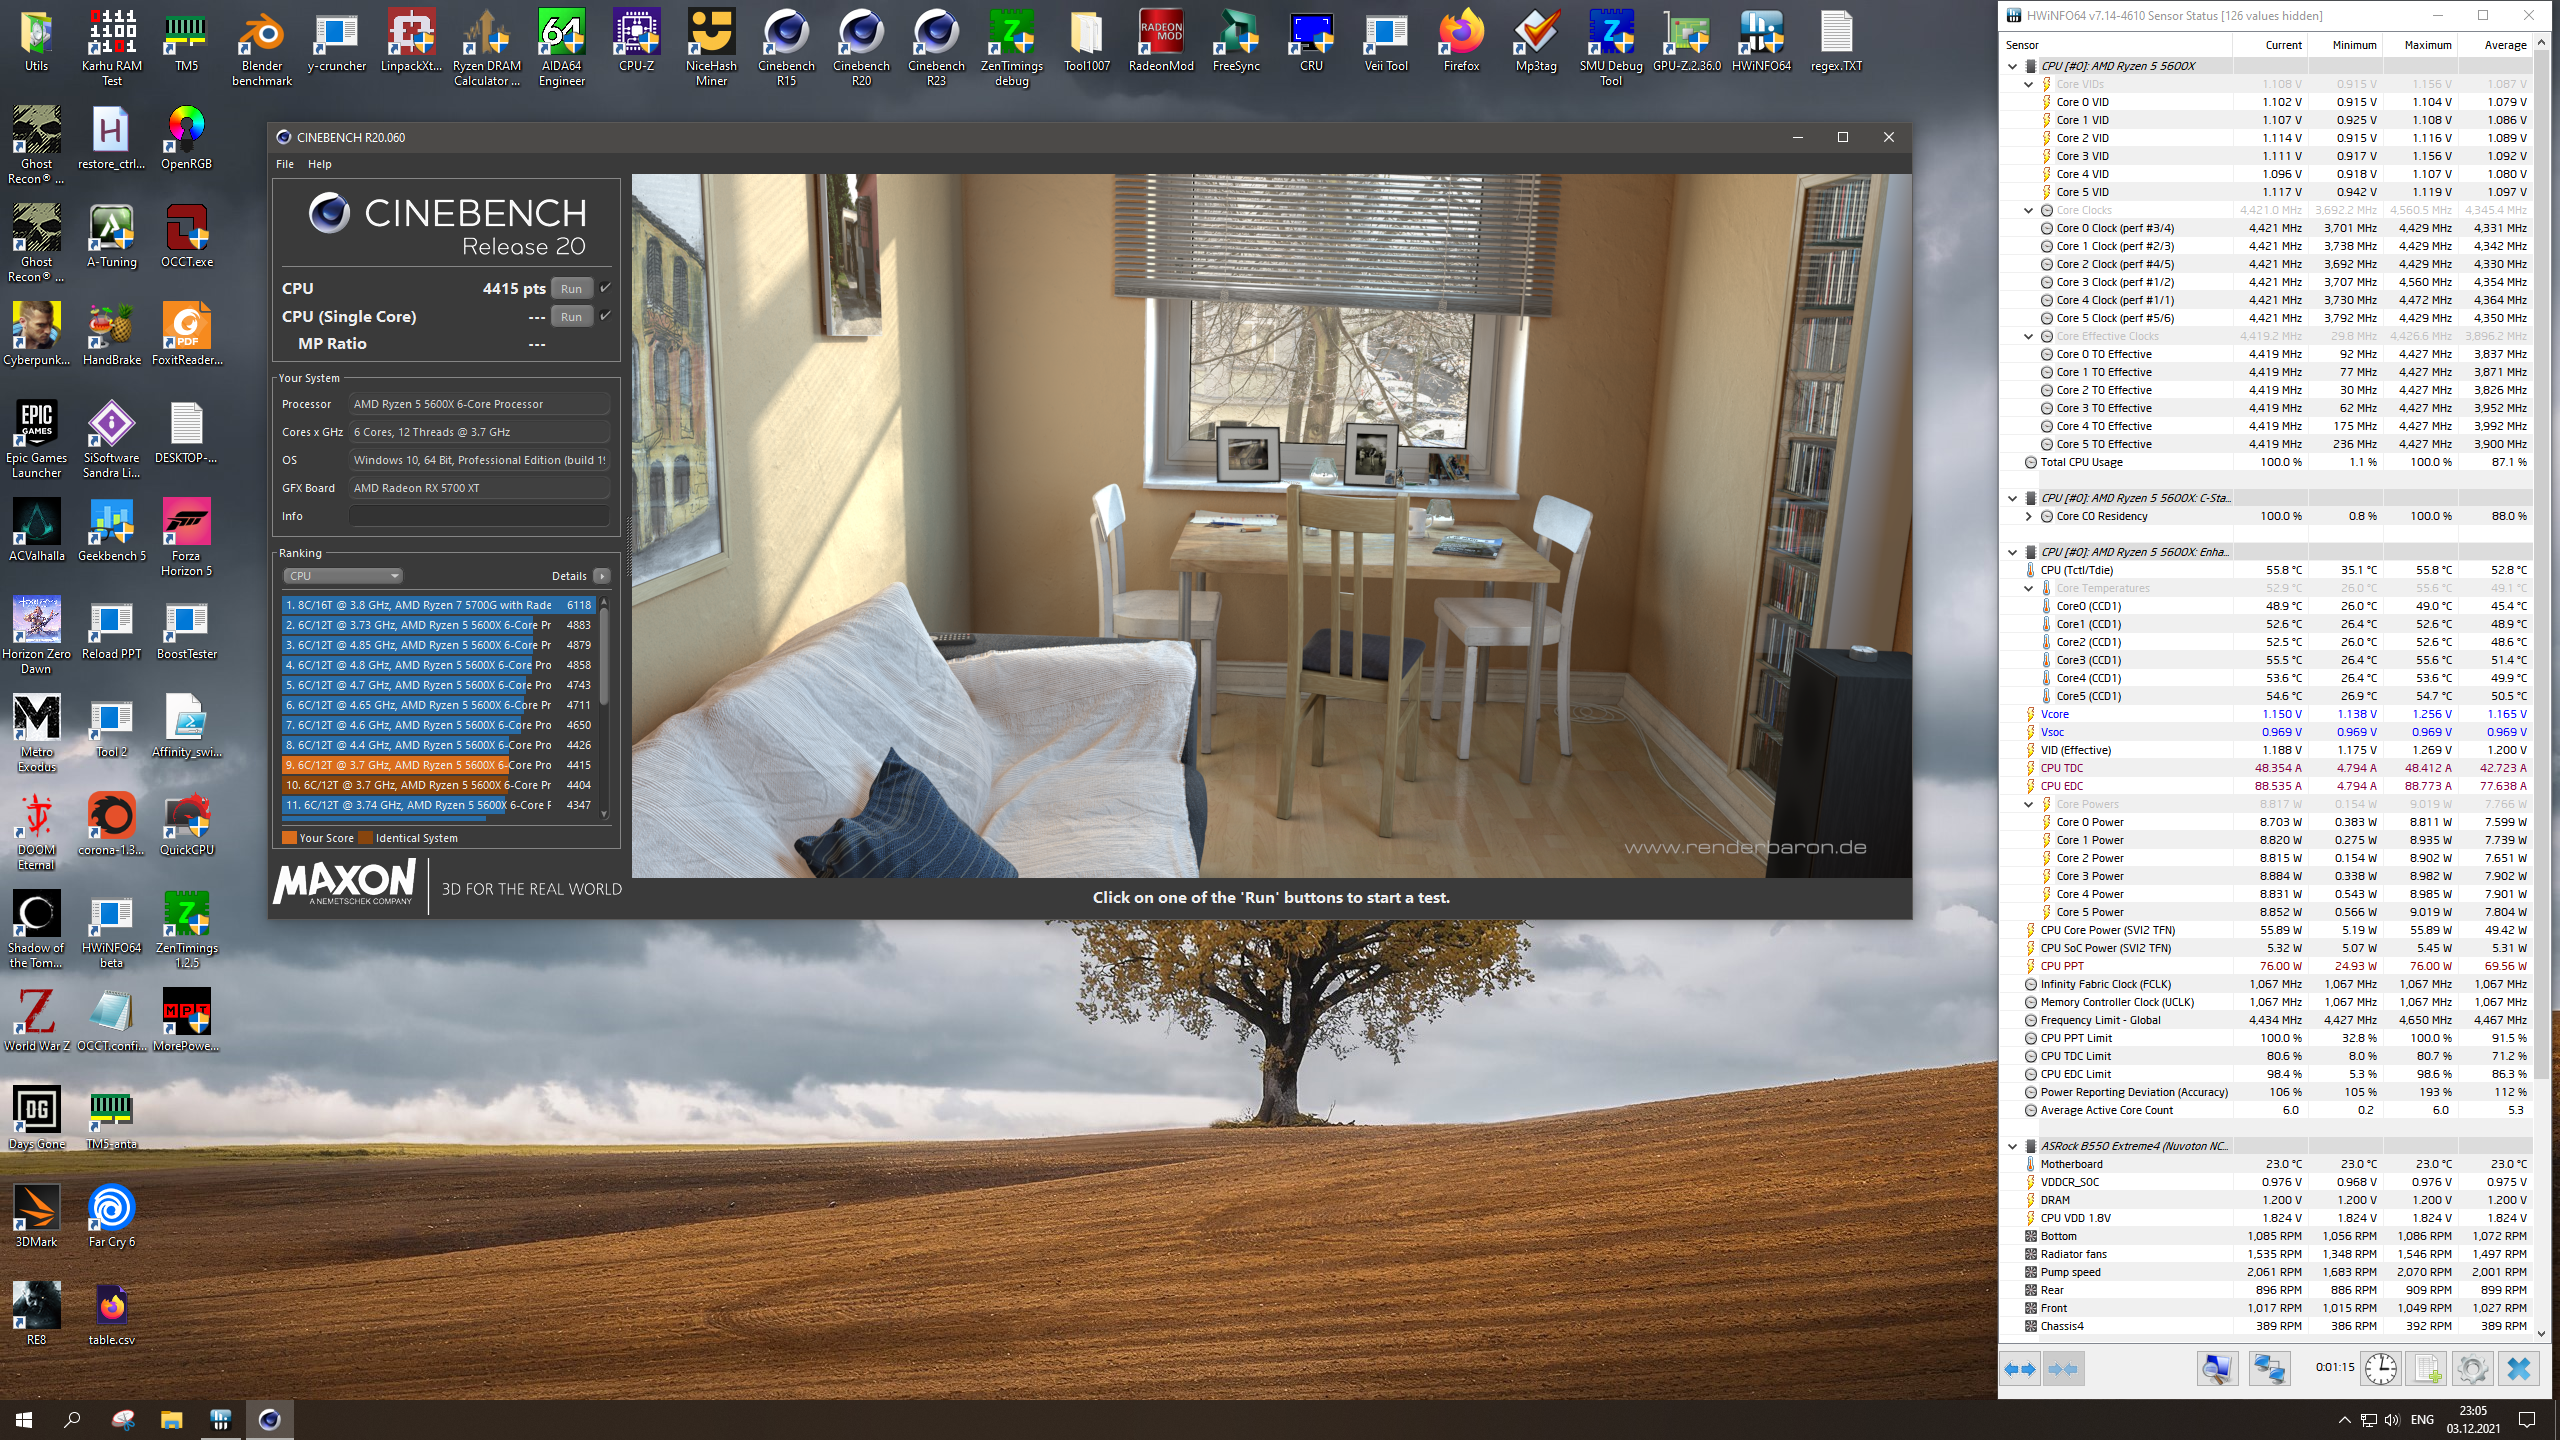Click the ranking Details arrow toggle
Screen dimensions: 2560x1440
click(601, 576)
